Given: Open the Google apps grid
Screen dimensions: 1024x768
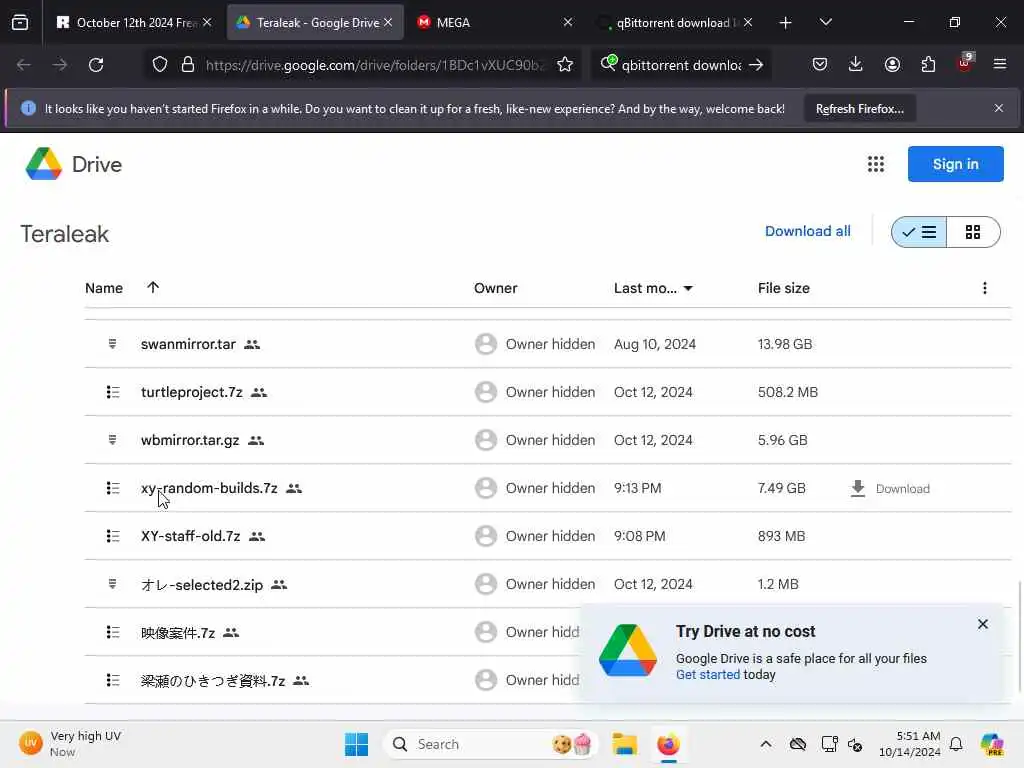Looking at the screenshot, I should click(x=876, y=164).
